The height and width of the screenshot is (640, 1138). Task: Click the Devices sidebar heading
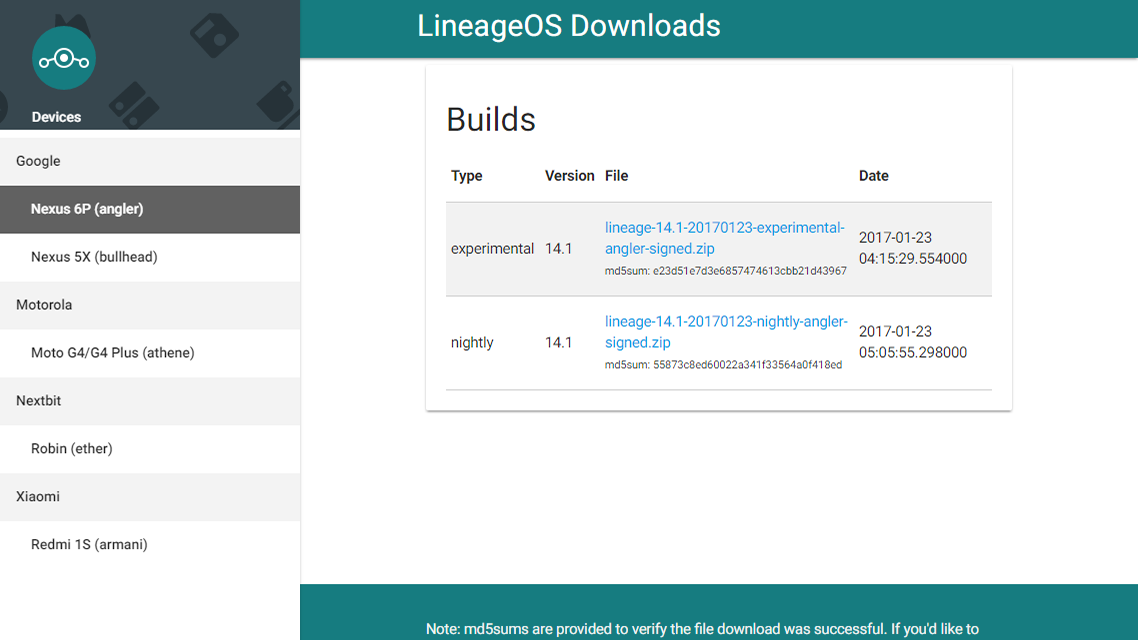[x=56, y=117]
